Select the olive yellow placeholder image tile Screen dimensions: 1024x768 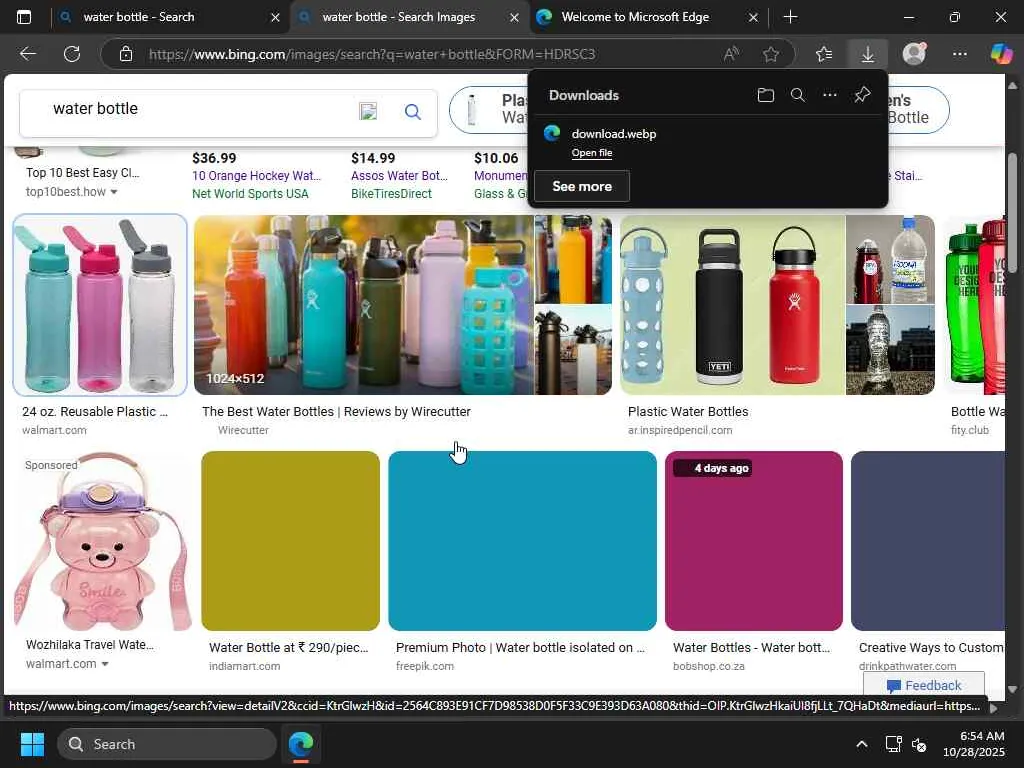290,541
